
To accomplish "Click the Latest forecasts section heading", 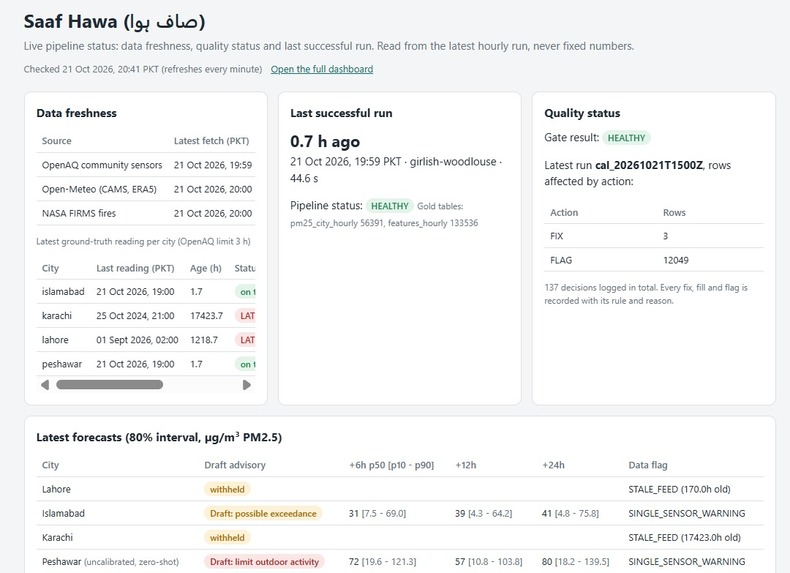I will pos(159,437).
